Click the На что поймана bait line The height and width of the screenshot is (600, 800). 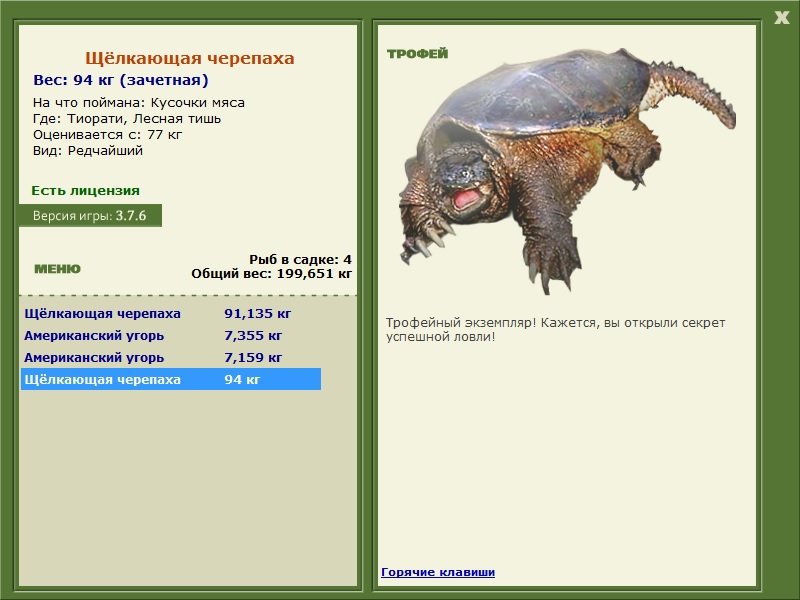[138, 102]
